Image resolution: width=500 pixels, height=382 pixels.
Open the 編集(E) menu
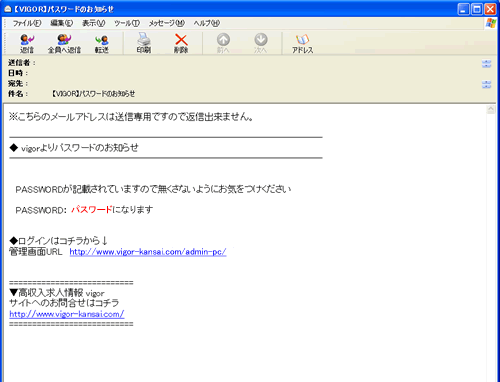click(x=61, y=23)
